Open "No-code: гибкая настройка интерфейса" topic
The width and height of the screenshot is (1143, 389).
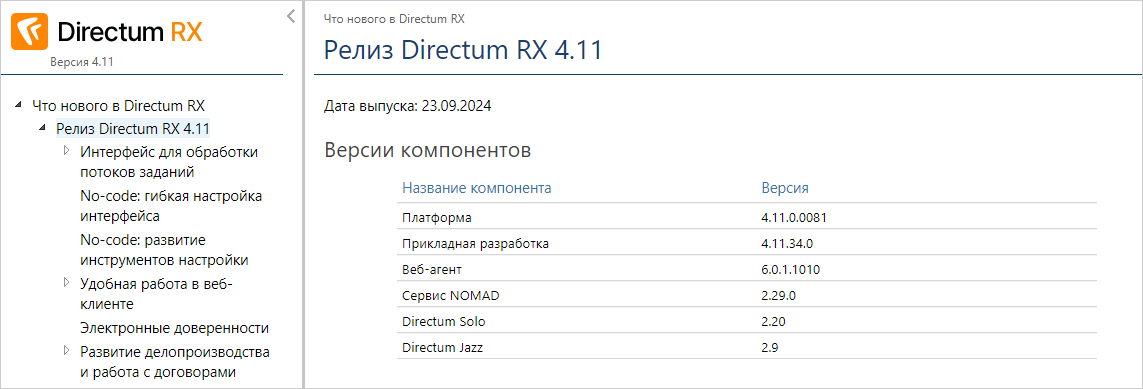(171, 206)
